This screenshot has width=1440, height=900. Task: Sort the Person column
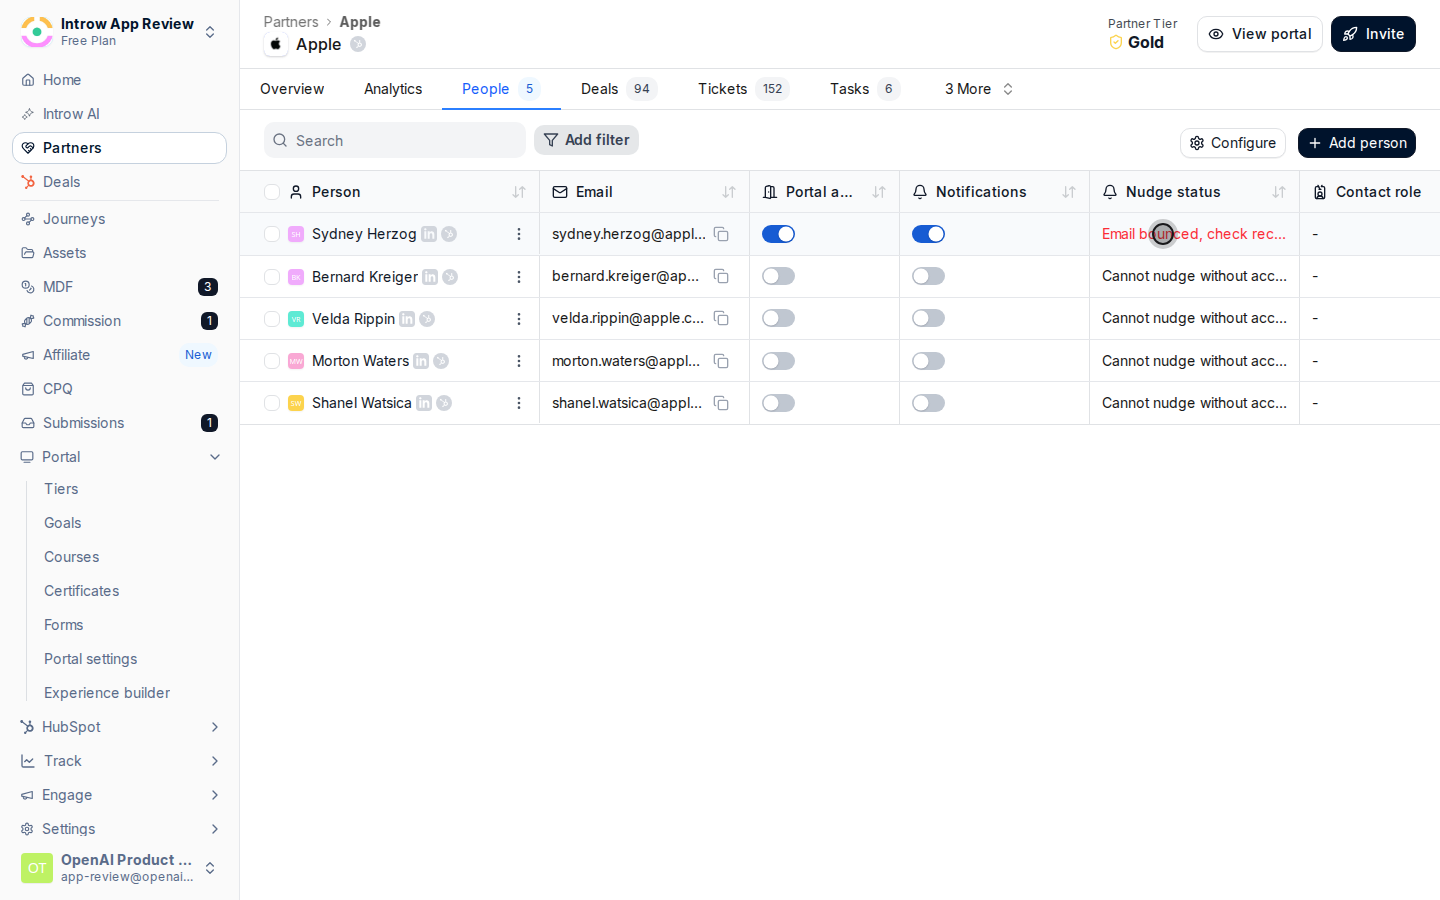point(519,192)
